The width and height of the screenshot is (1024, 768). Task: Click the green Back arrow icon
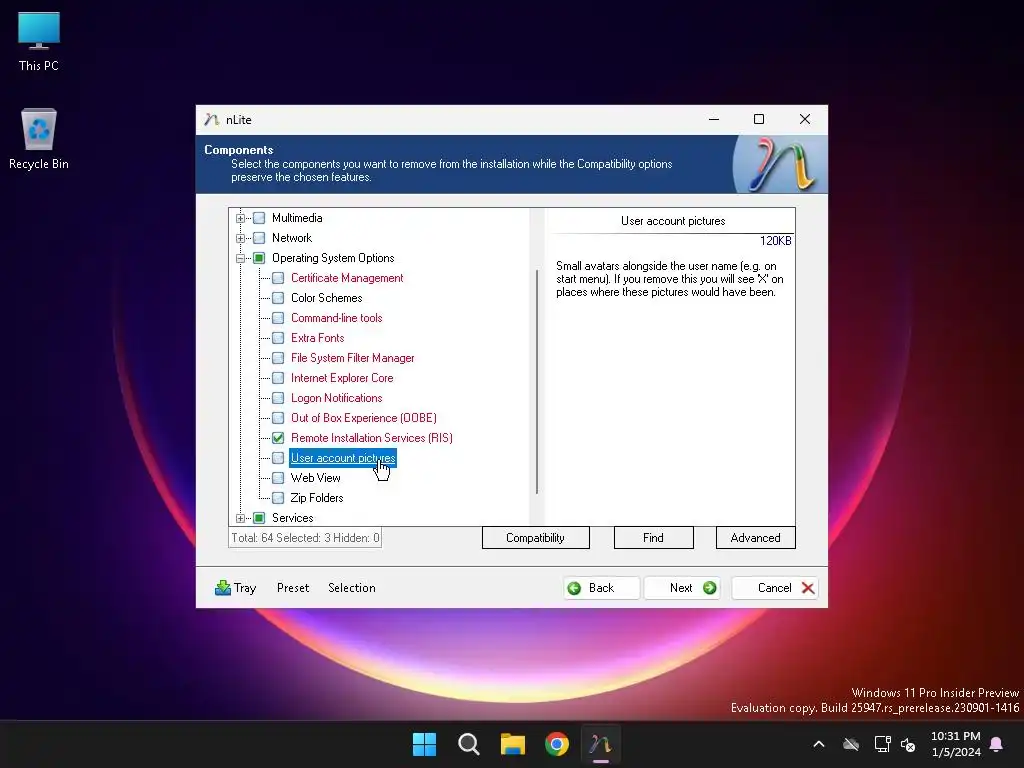tap(574, 588)
